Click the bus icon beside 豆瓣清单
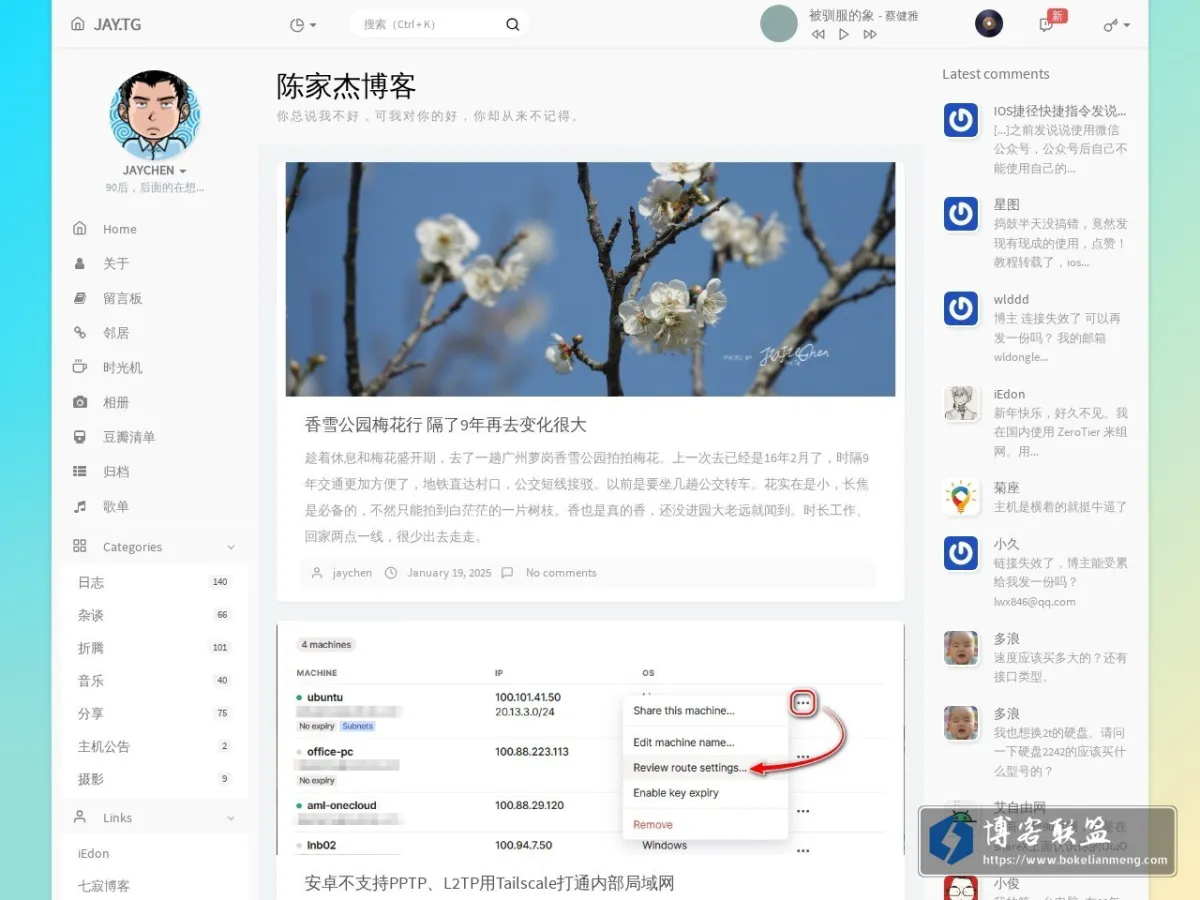This screenshot has height=900, width=1200. point(80,437)
